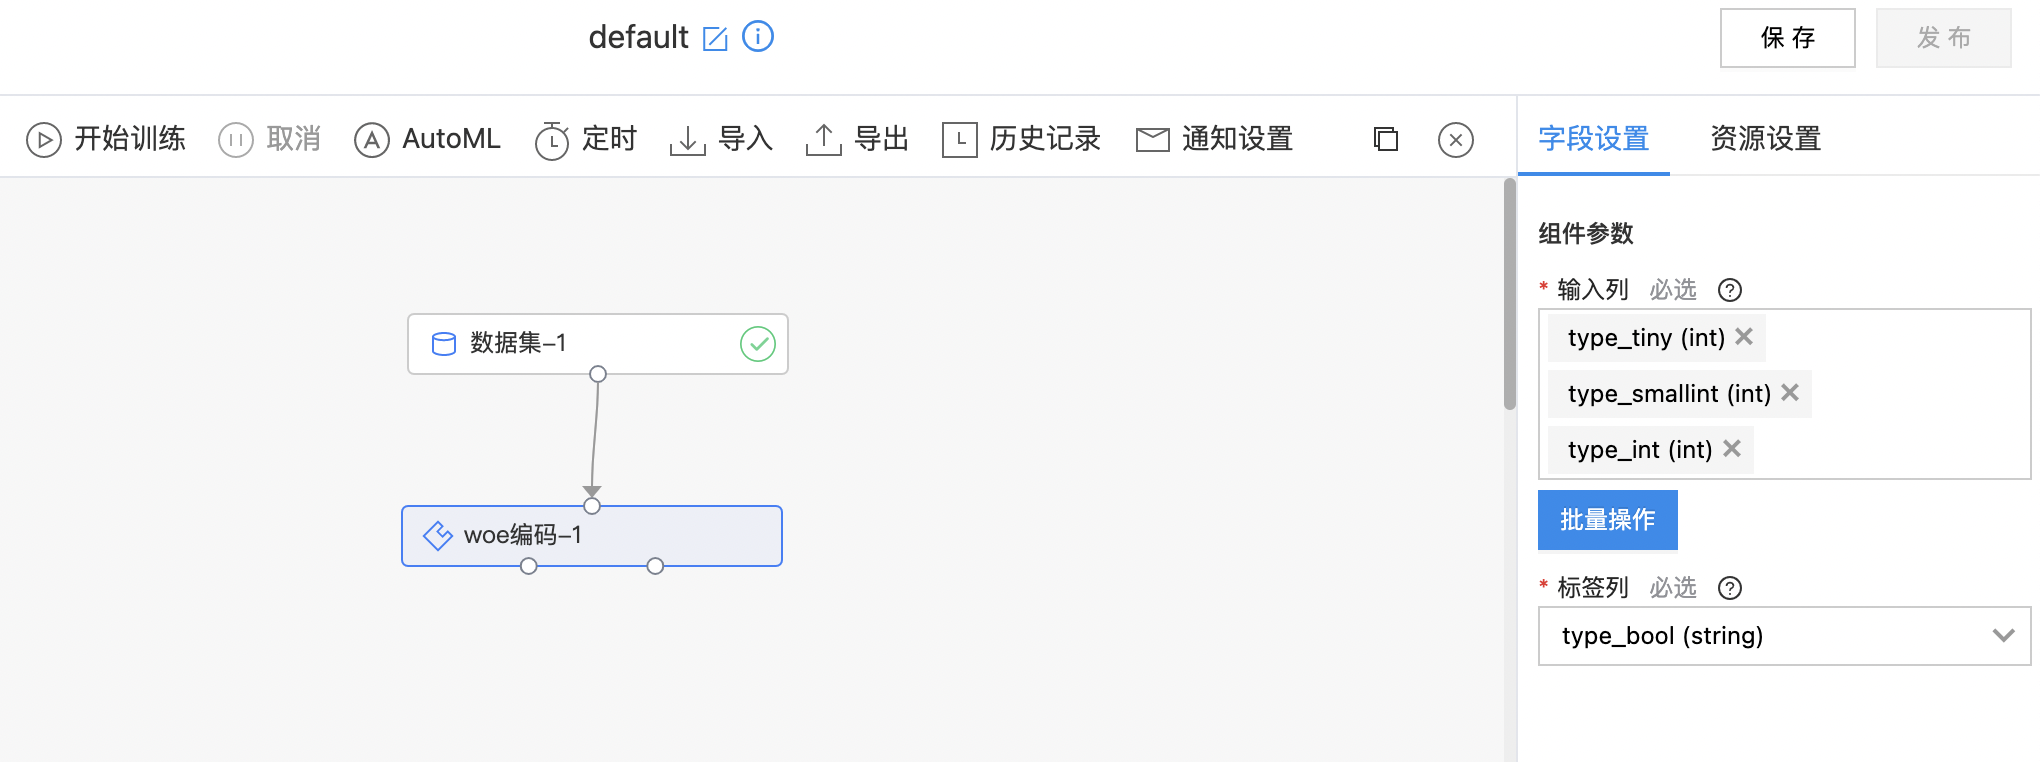Click the 批量操作 button

pos(1608,520)
